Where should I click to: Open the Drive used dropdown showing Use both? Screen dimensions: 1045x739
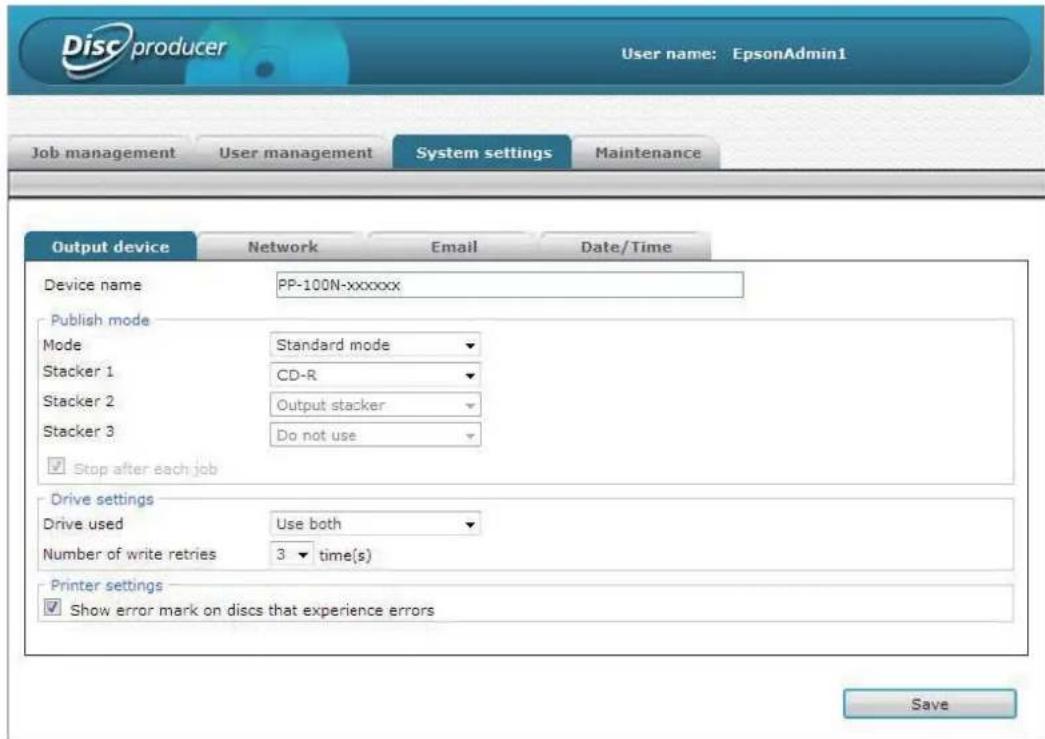tap(375, 524)
